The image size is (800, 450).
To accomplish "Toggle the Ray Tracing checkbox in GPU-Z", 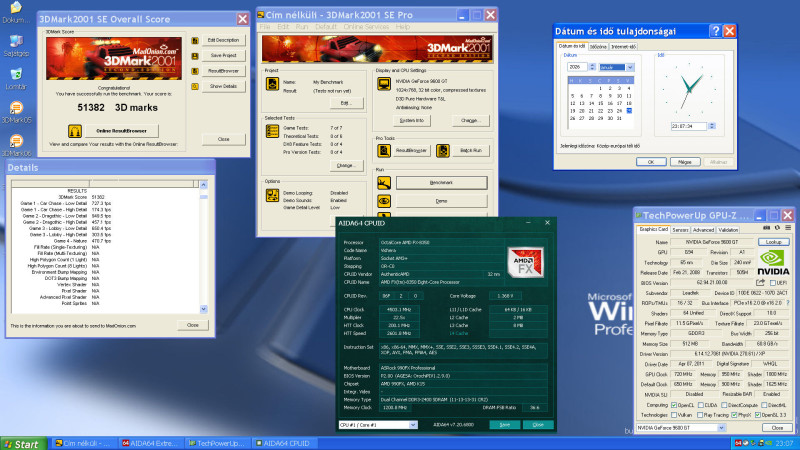I will [x=700, y=415].
